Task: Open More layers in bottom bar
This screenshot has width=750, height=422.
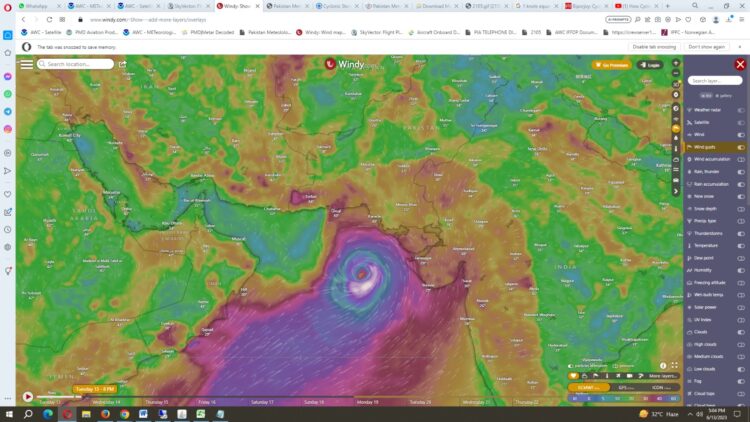Action: pyautogui.click(x=663, y=376)
